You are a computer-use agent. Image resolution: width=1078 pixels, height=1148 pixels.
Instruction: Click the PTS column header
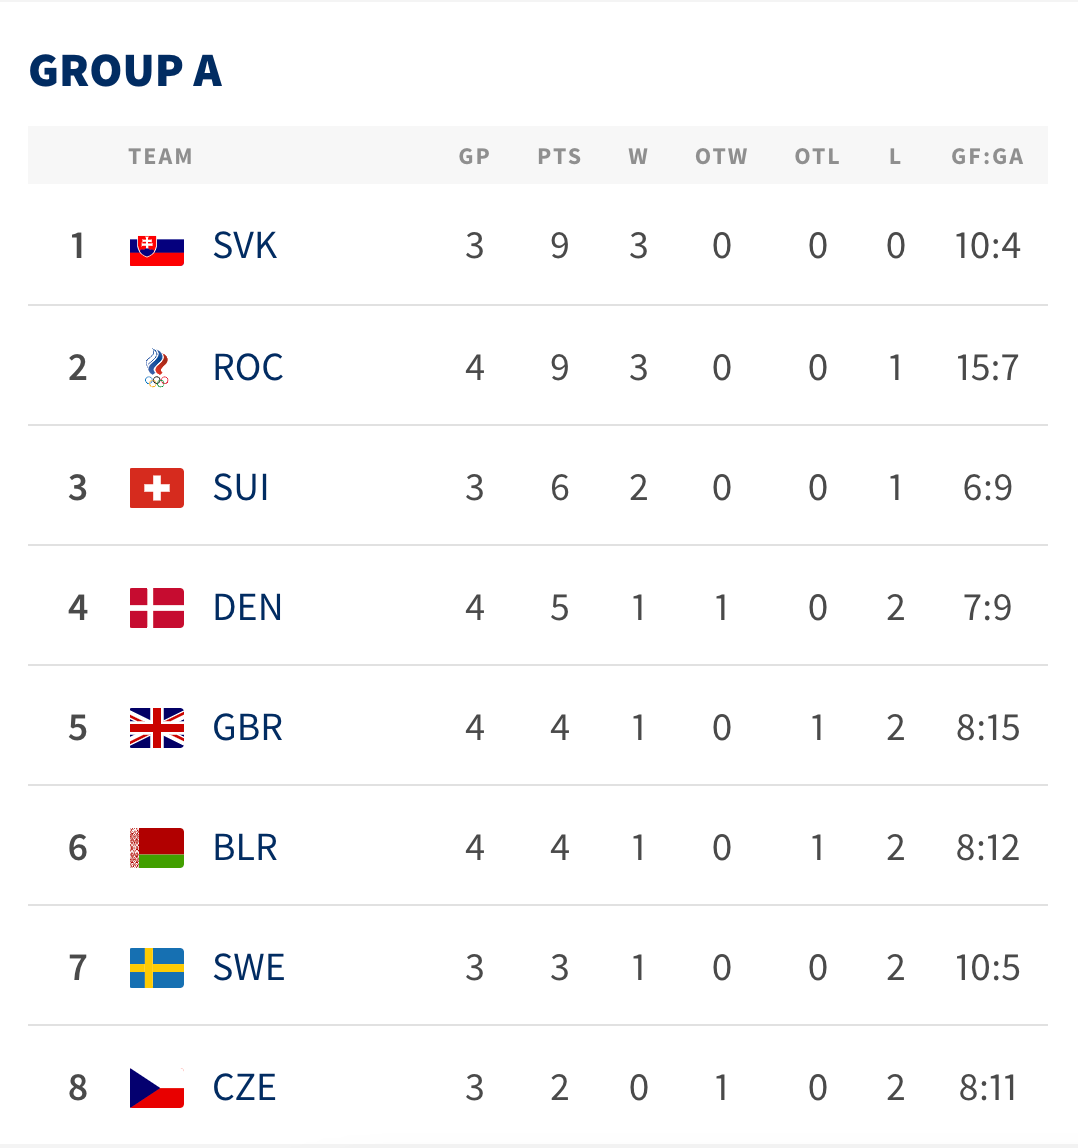pos(559,157)
